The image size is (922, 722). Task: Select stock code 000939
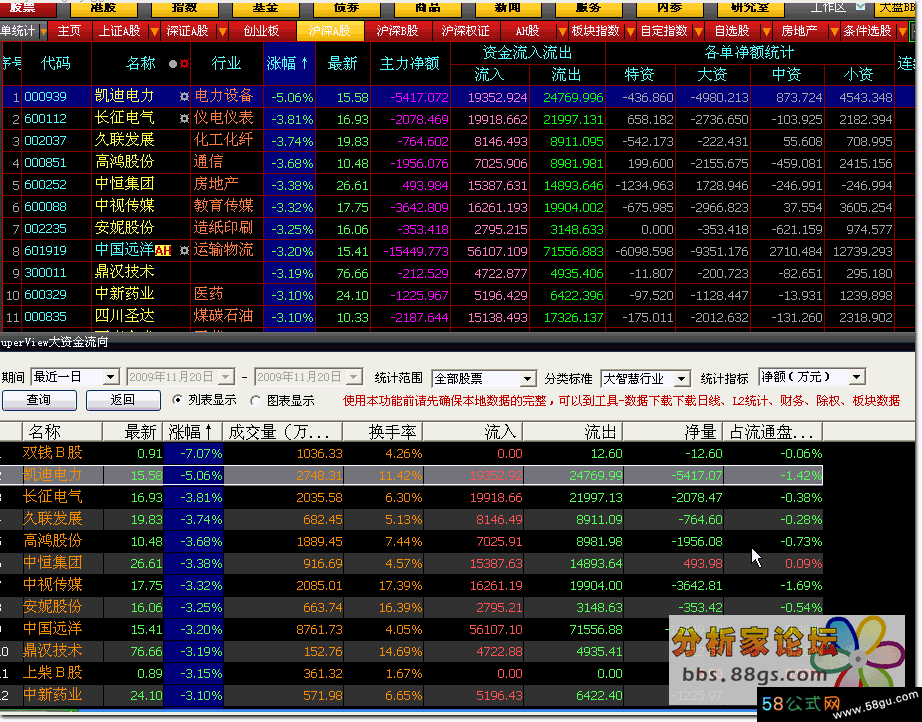45,97
